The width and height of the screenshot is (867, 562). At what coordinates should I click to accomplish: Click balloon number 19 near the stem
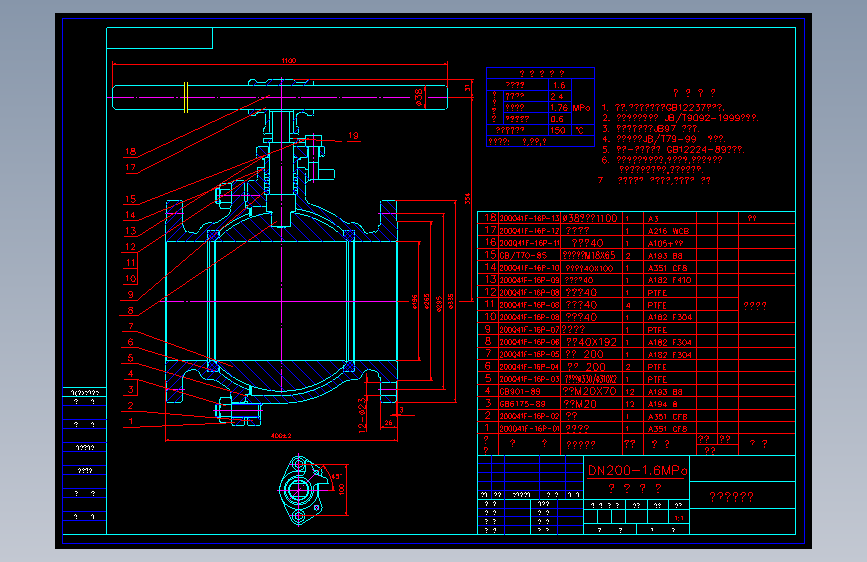click(353, 136)
